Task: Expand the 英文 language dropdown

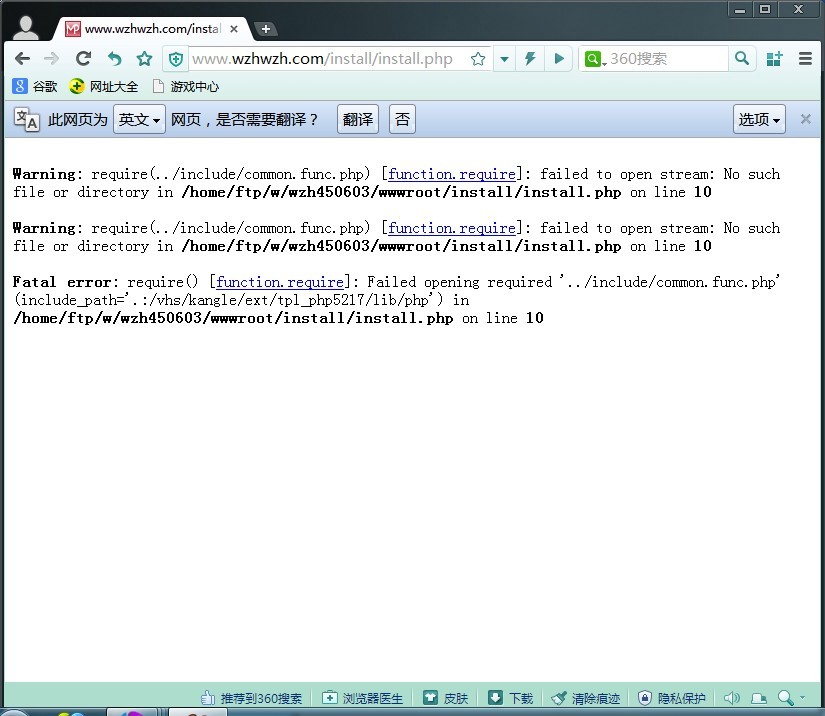Action: coord(139,119)
